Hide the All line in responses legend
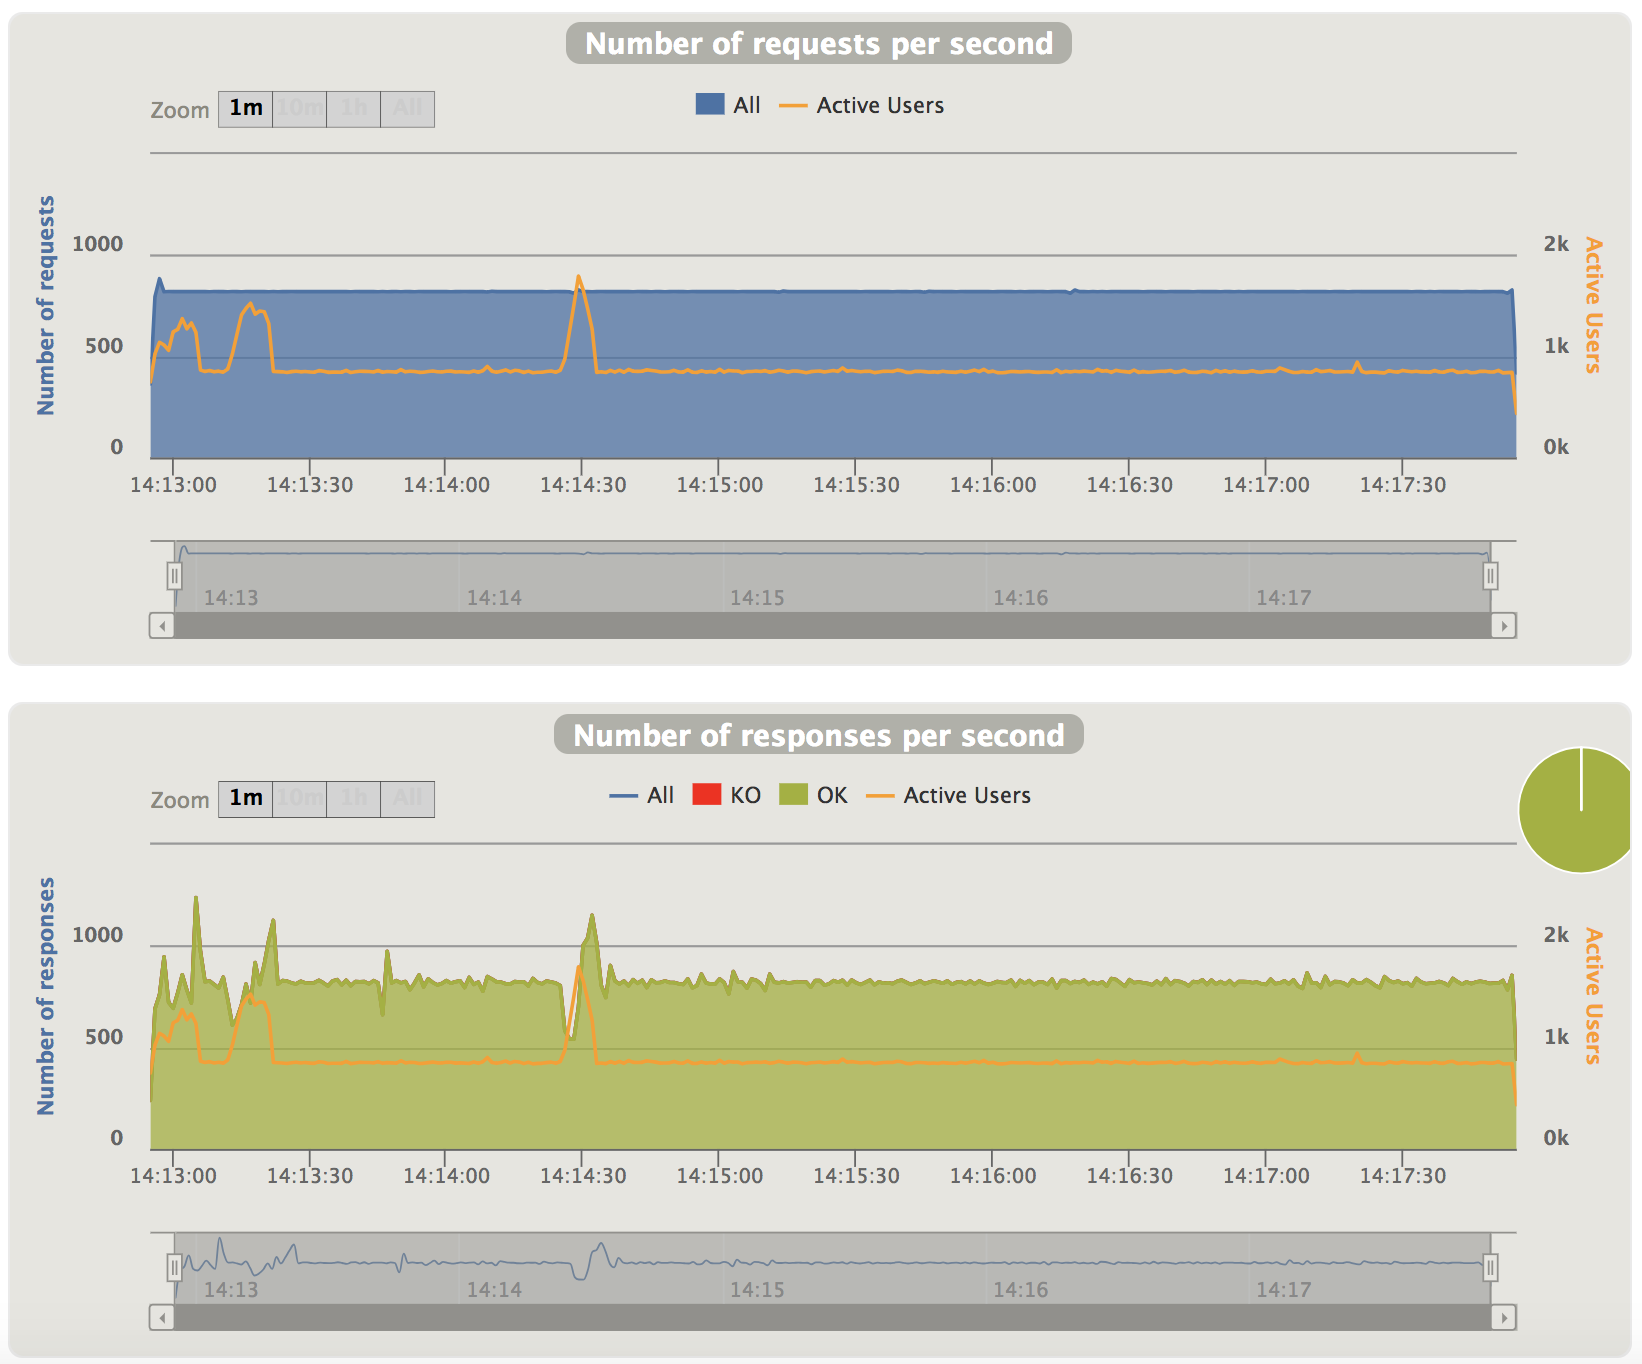 pos(642,795)
